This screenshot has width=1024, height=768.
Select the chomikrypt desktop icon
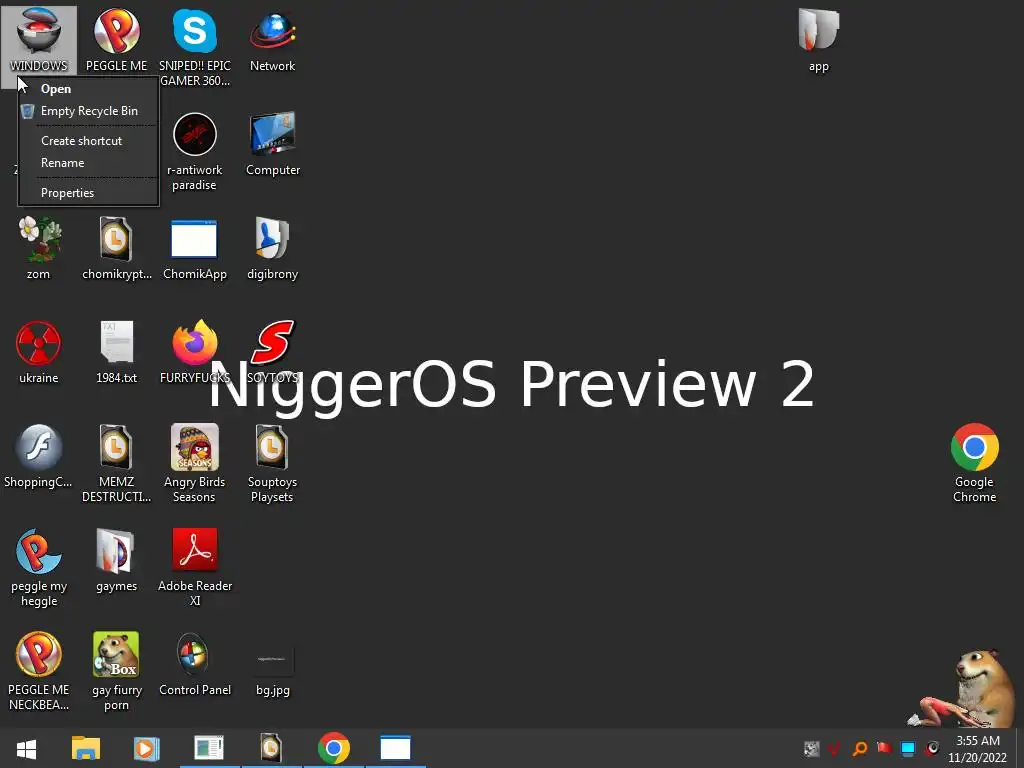[x=116, y=248]
